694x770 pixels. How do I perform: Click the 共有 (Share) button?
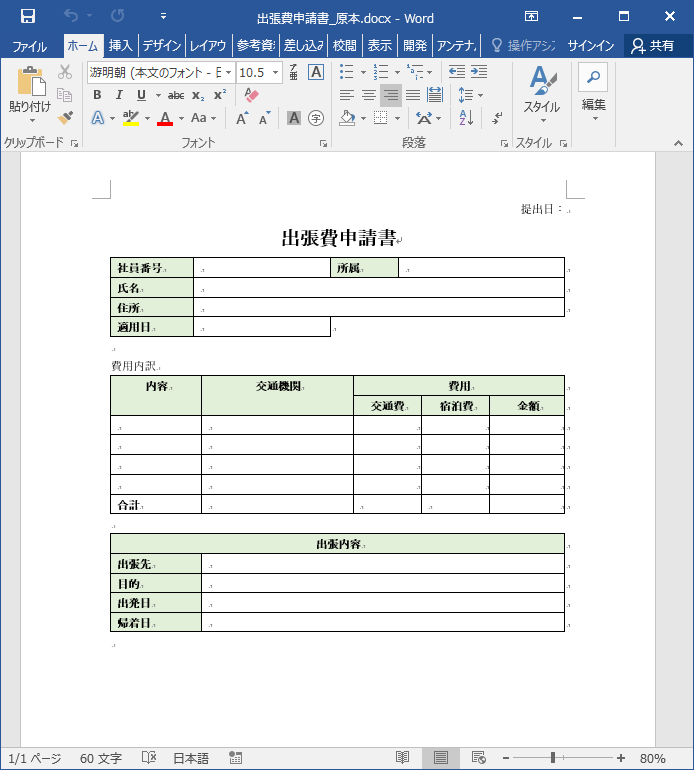click(652, 46)
